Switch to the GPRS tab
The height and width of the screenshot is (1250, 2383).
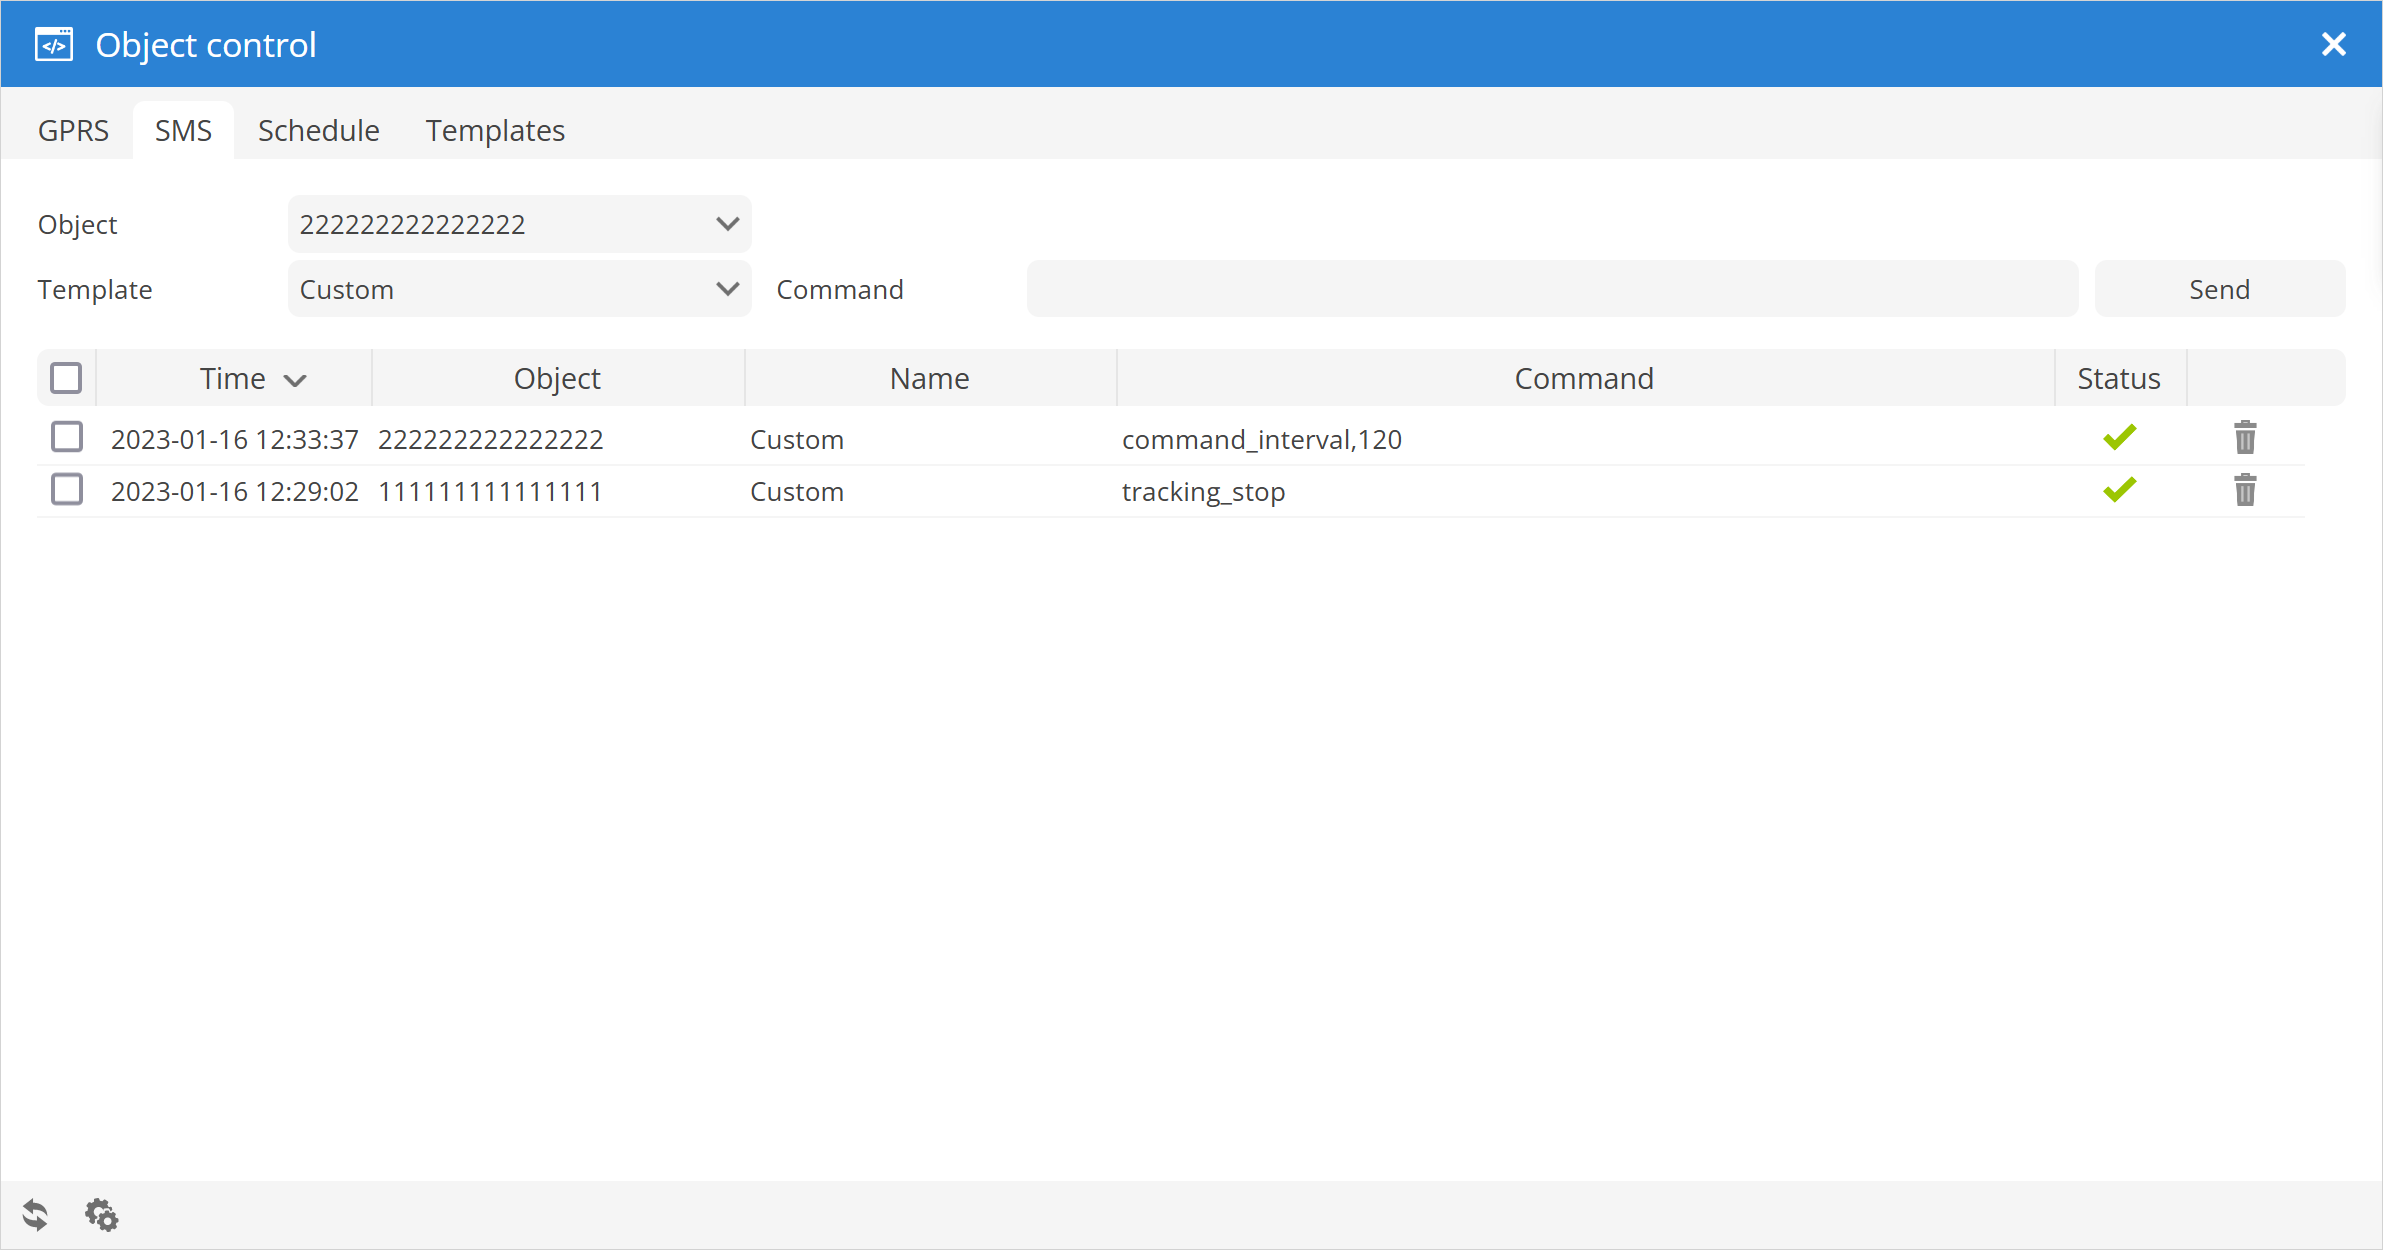point(73,131)
